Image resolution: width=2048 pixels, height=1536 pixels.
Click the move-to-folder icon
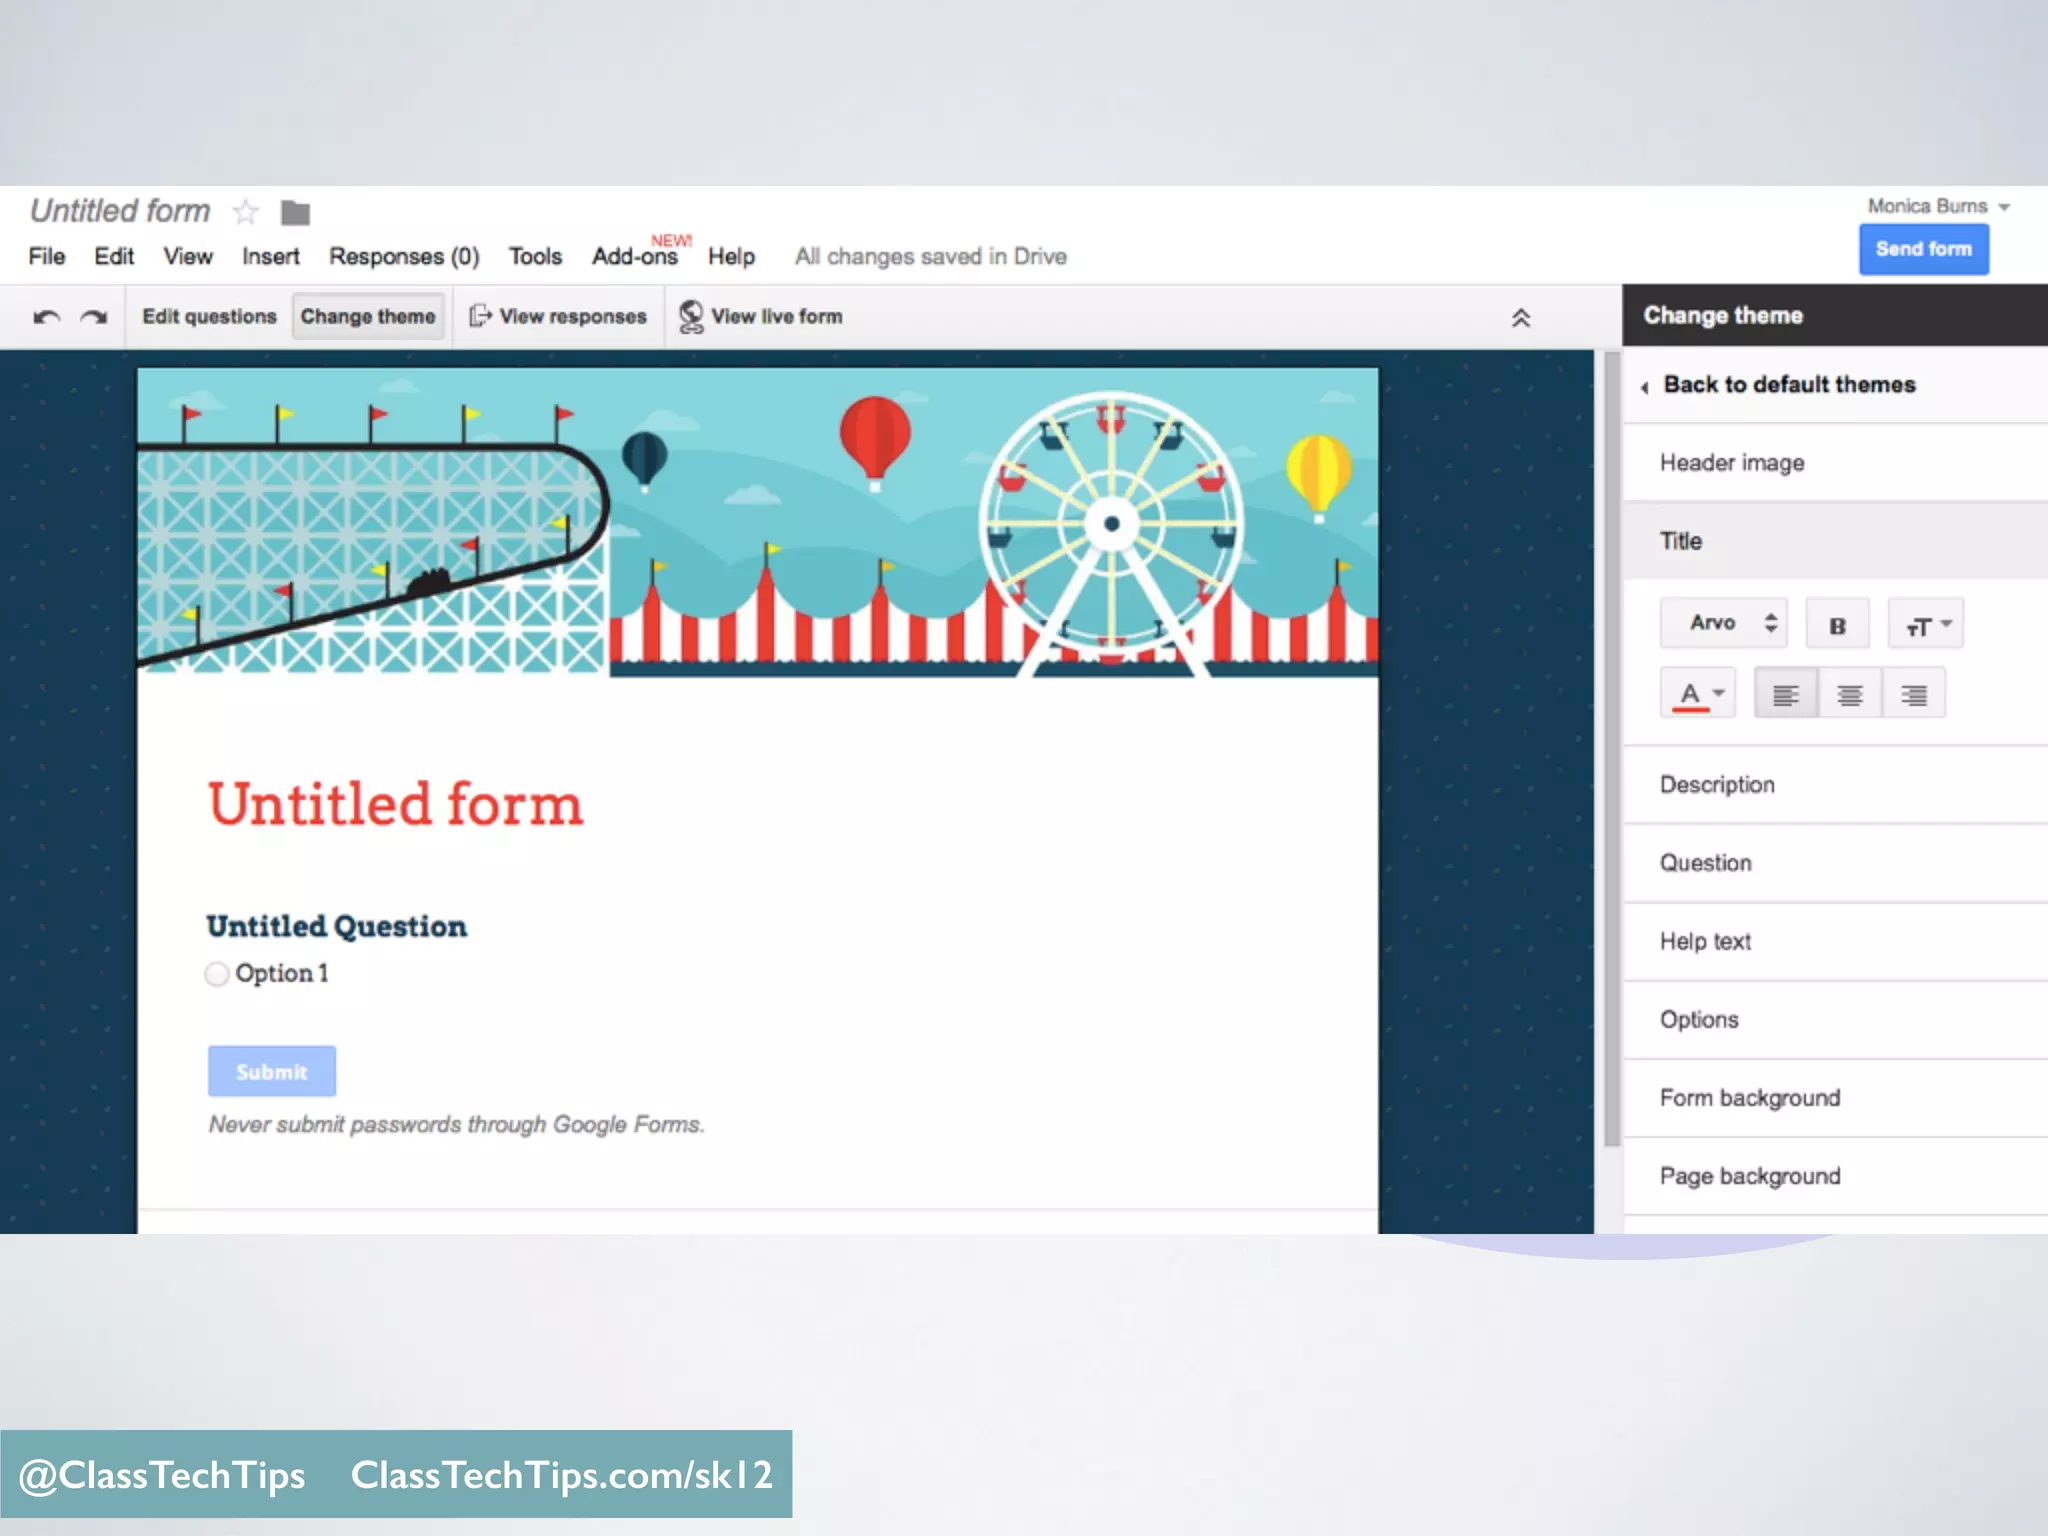(x=295, y=213)
